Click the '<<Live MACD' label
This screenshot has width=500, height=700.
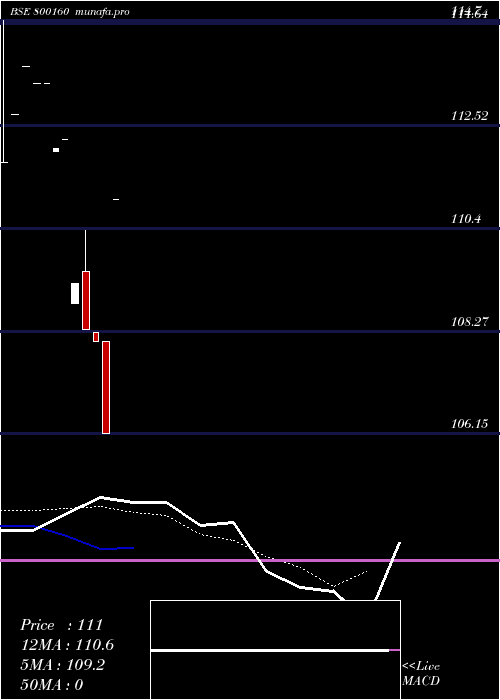[x=421, y=673]
